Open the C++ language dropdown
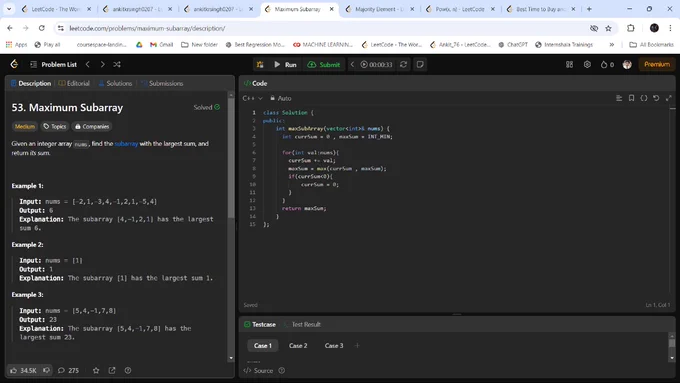This screenshot has width=680, height=383. (252, 98)
